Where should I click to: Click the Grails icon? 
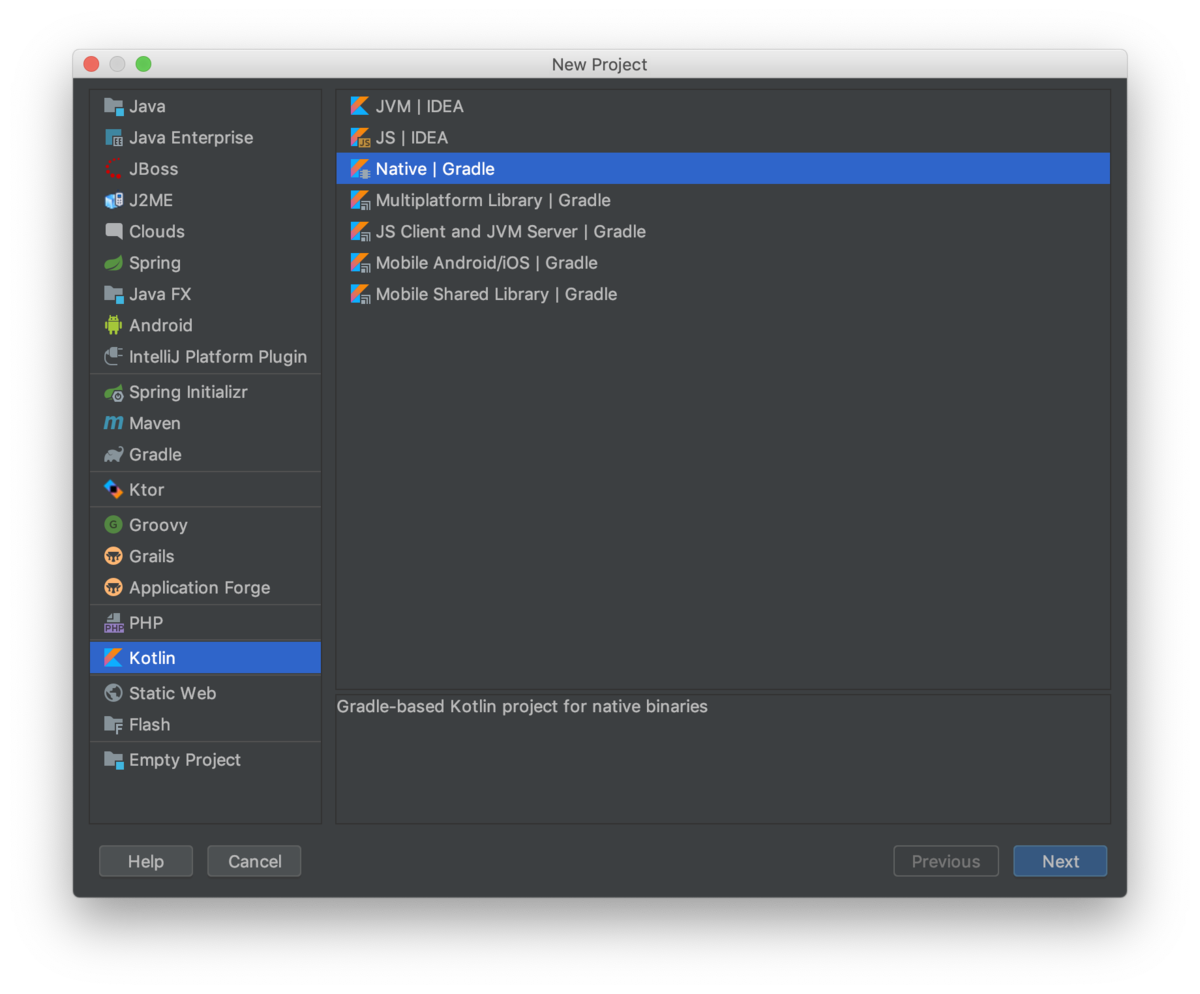[113, 556]
